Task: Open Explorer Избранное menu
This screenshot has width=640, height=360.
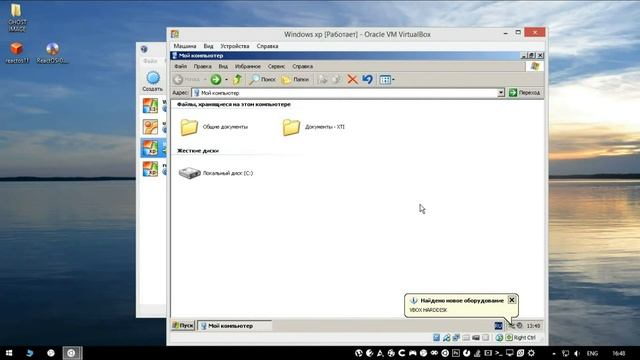Action: coord(247,66)
